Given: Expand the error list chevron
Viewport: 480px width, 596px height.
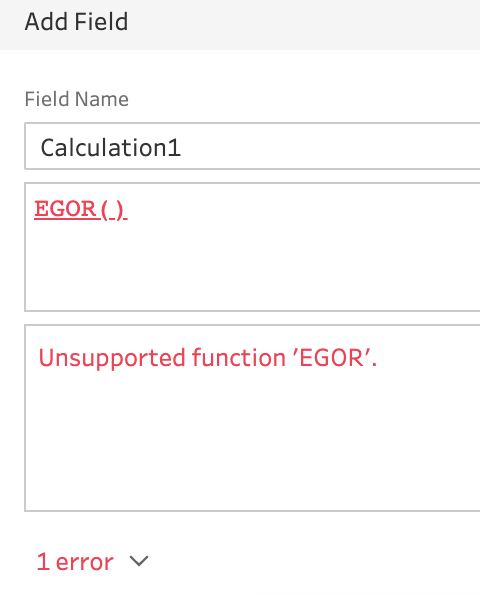Looking at the screenshot, I should coord(138,561).
